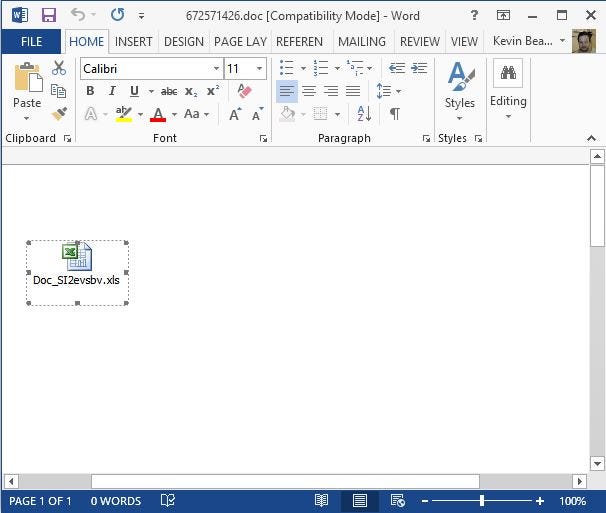
Task: Open the font size 11 dropdown
Action: click(259, 68)
